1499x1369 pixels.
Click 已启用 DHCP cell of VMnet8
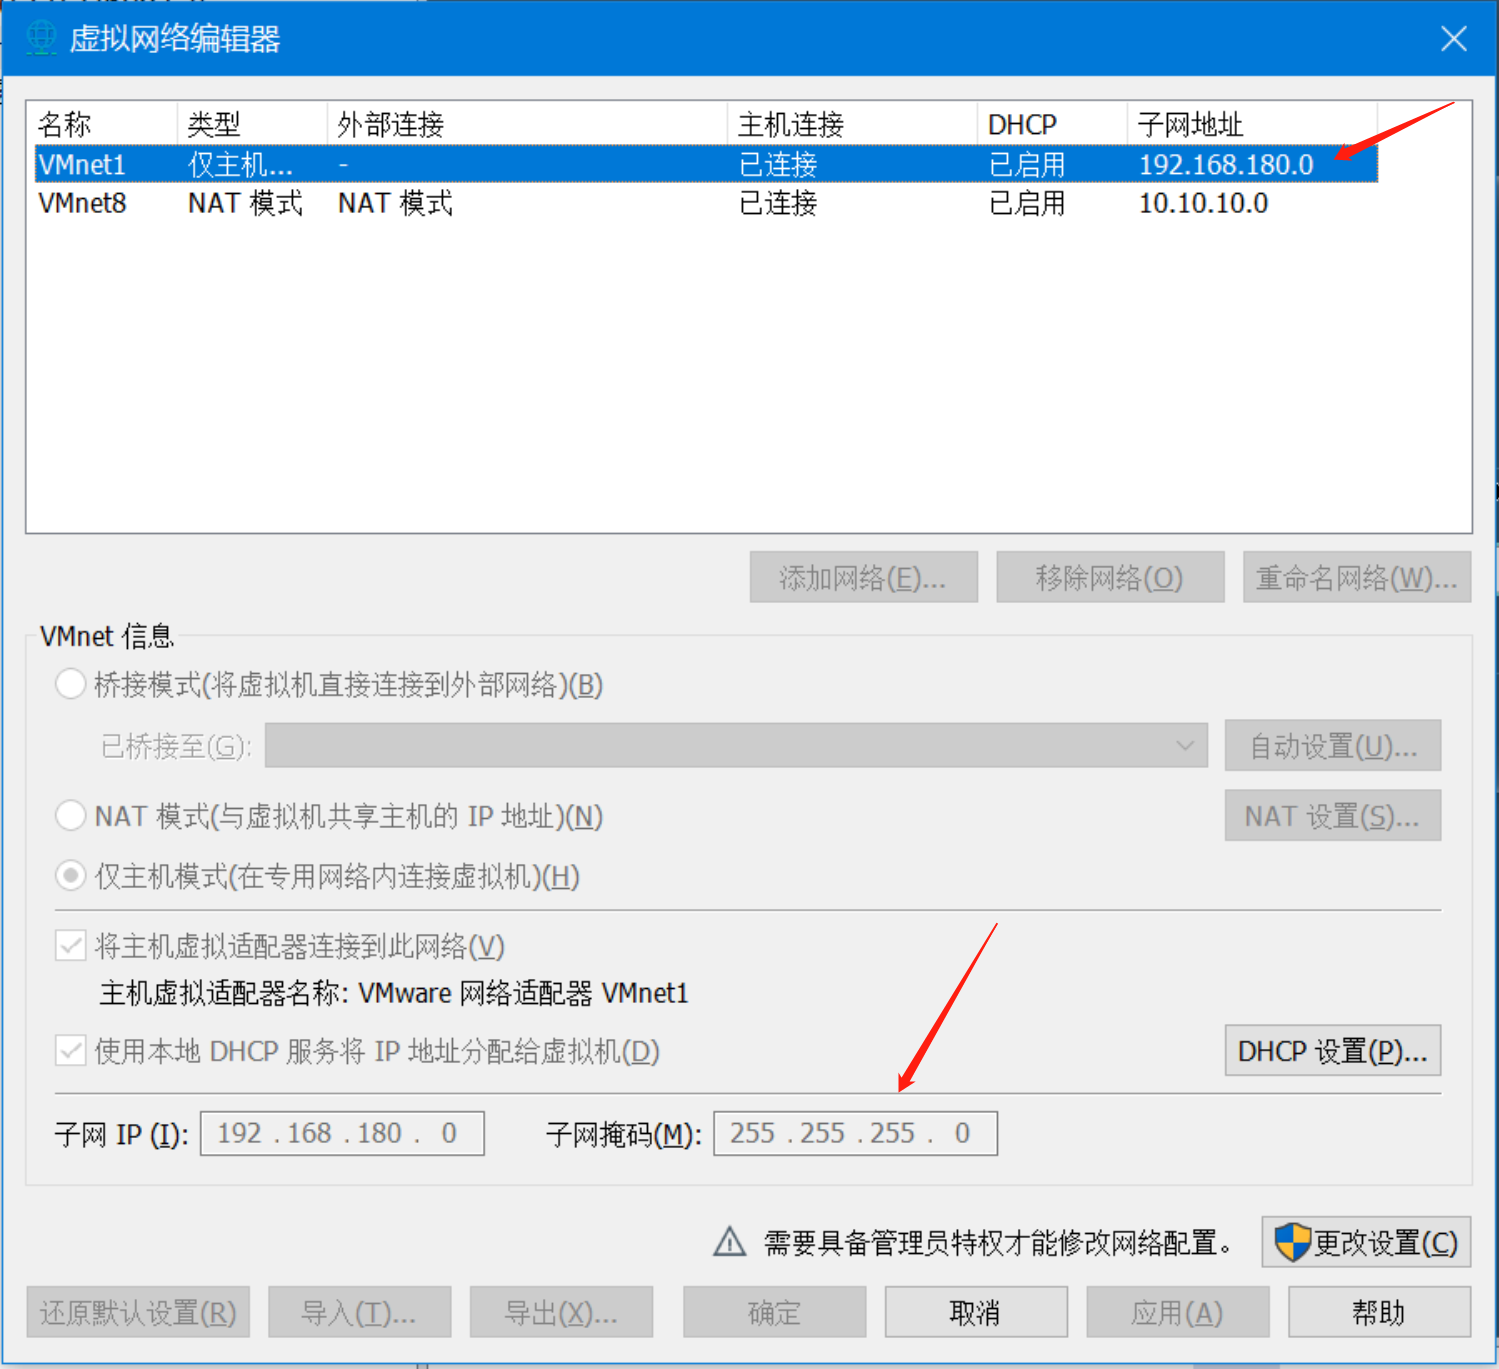click(1027, 203)
